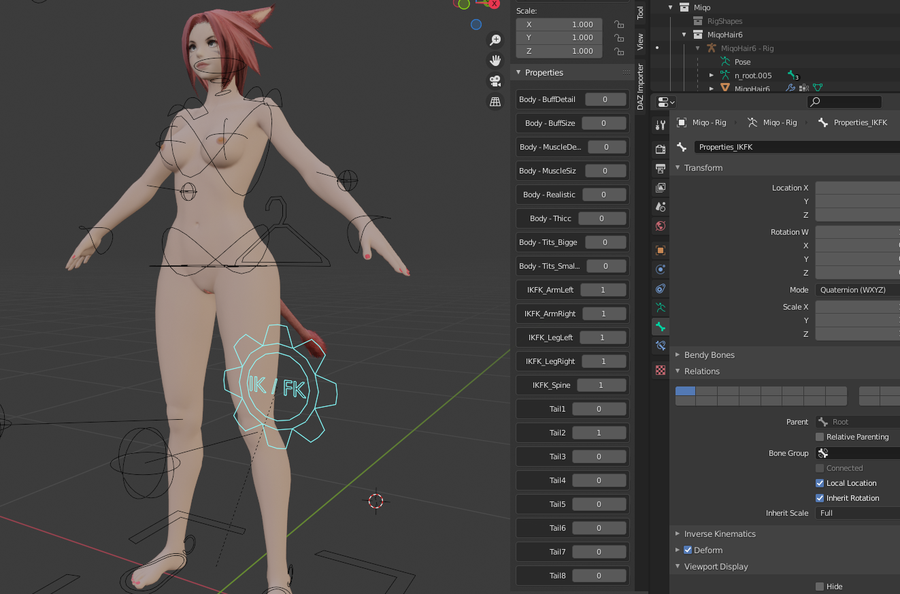Expand the Bendy Bones panel
Screen dimensions: 900x594
pos(678,355)
